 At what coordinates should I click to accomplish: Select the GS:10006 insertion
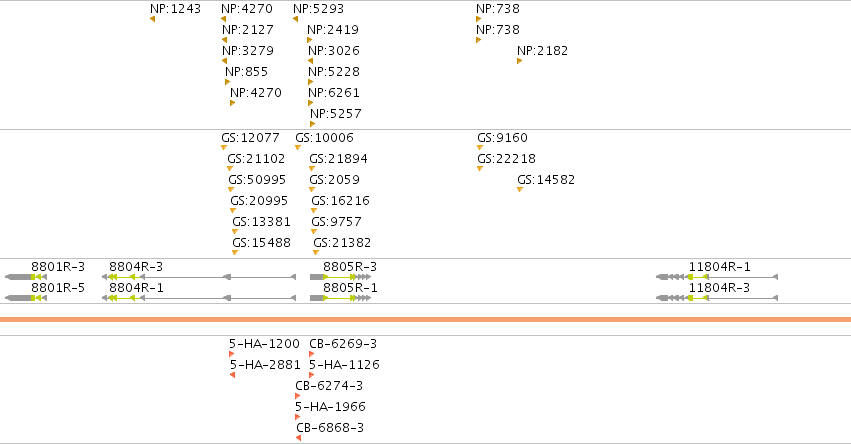coord(297,148)
